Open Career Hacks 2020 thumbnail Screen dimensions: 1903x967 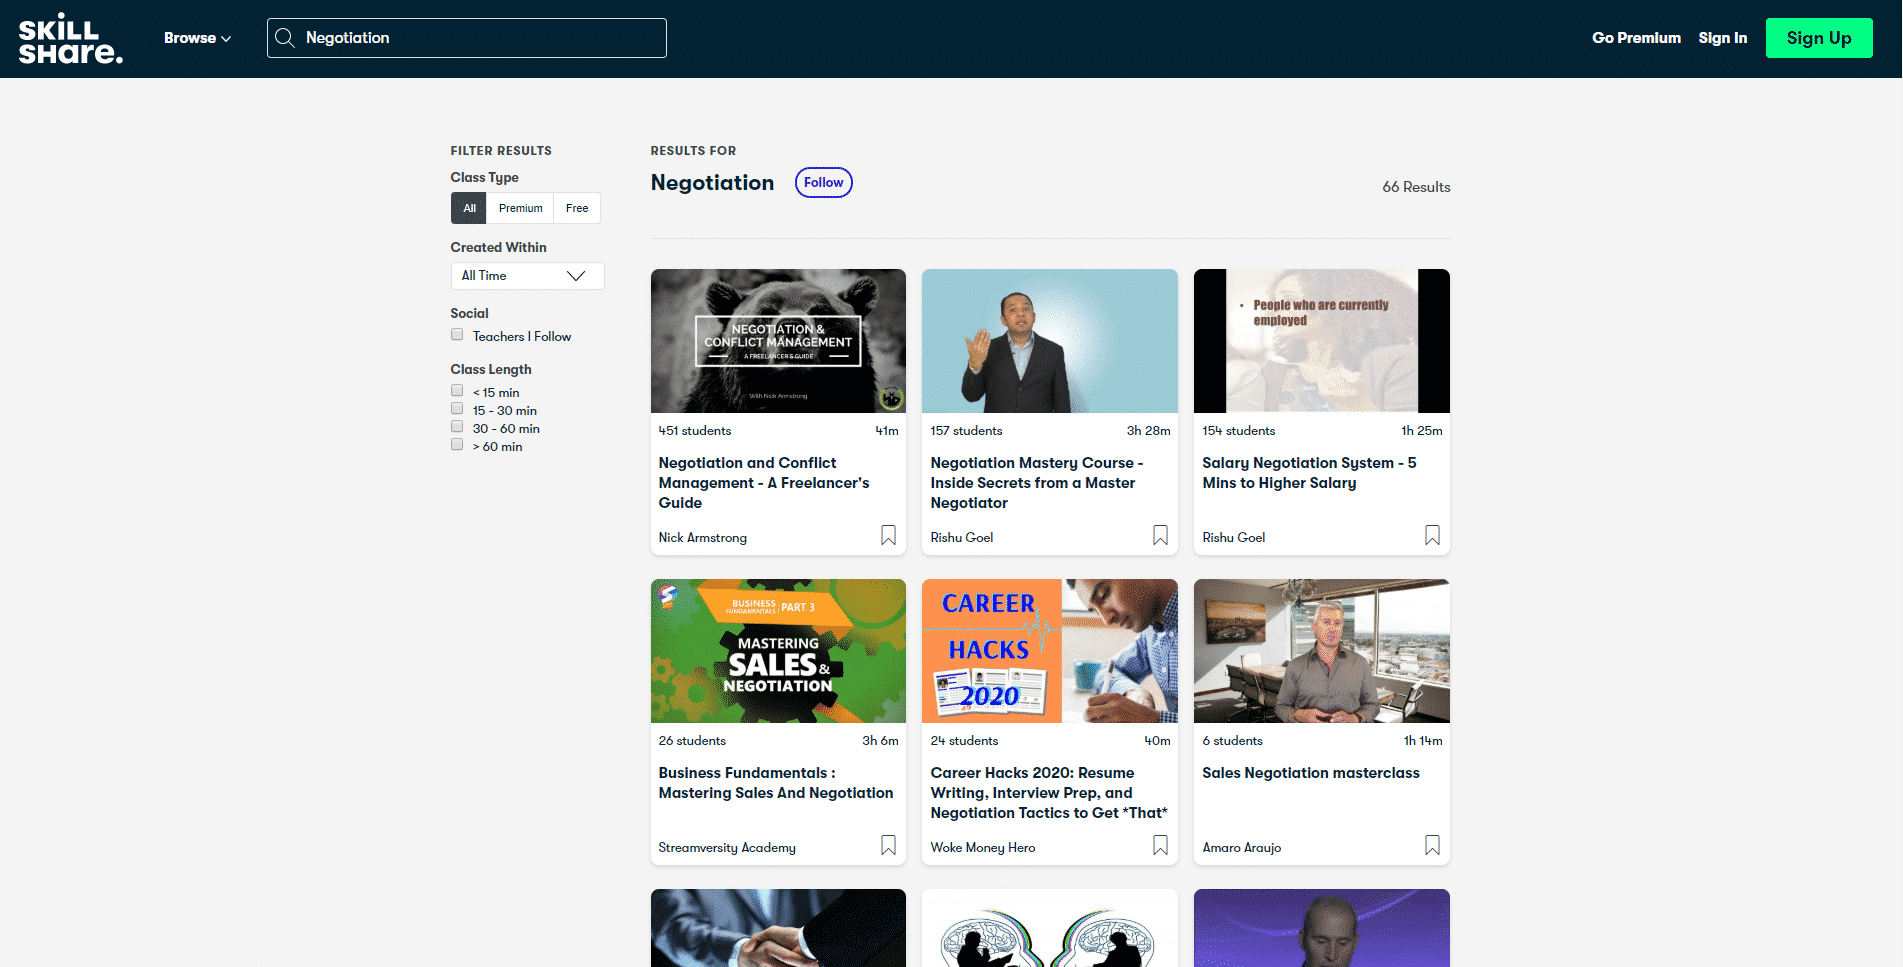coord(1050,651)
